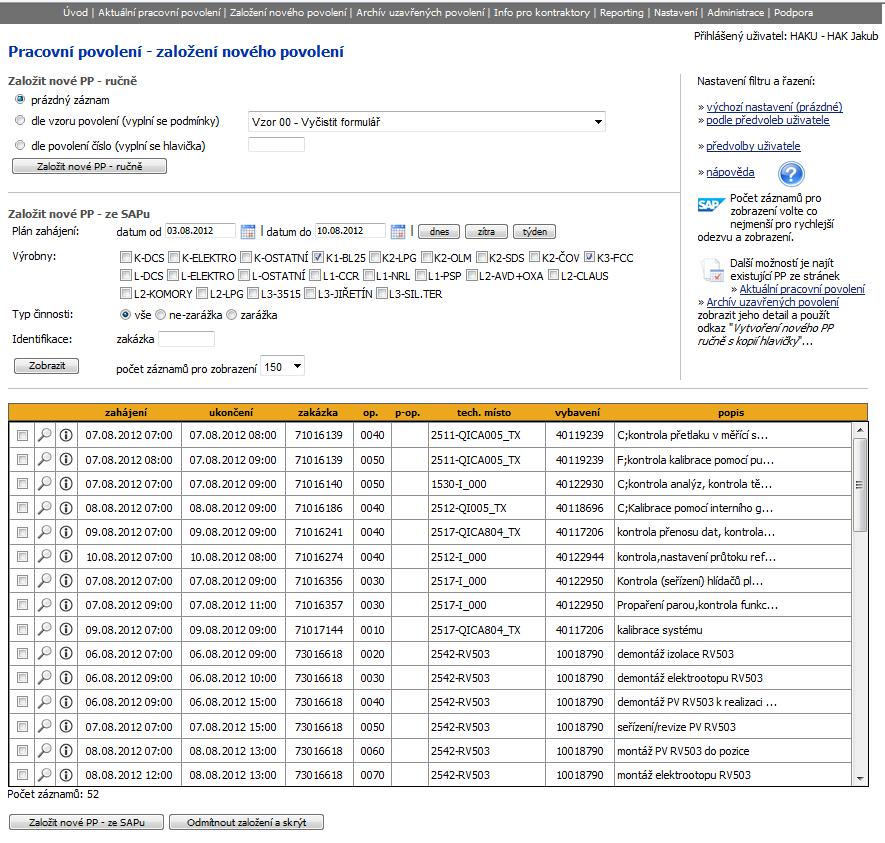
Task: Click in the zakázka input field
Action: pyautogui.click(x=186, y=339)
